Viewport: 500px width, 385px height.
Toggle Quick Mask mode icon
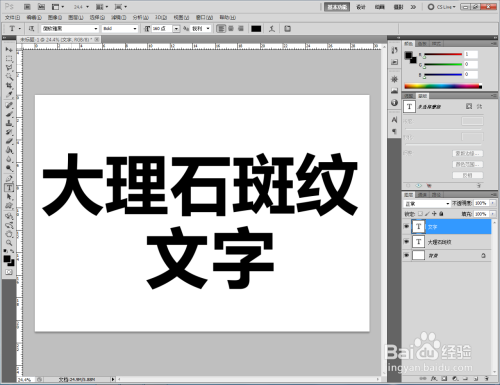point(9,272)
